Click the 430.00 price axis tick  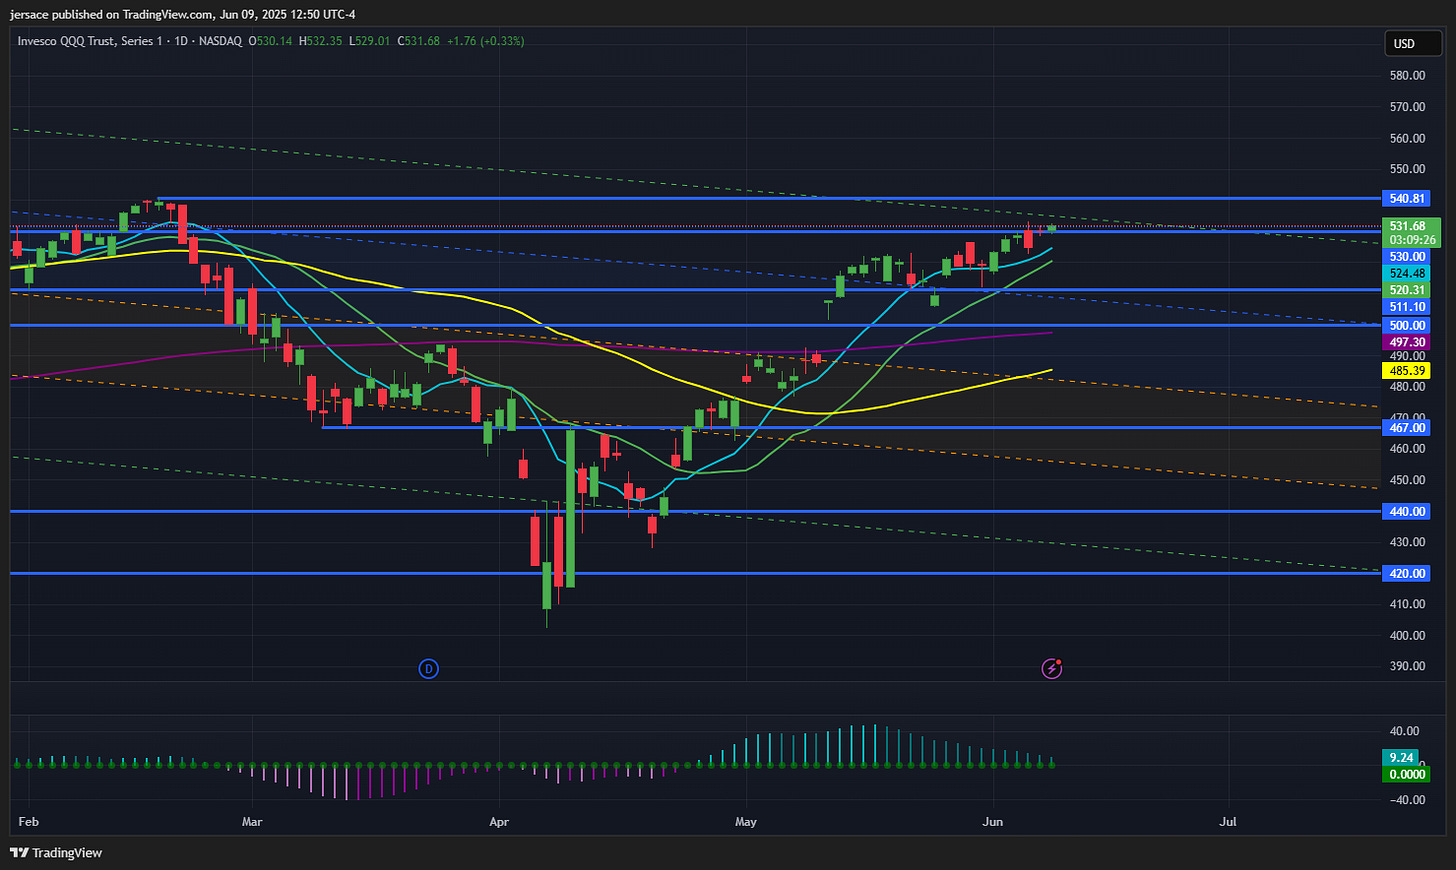click(1407, 542)
